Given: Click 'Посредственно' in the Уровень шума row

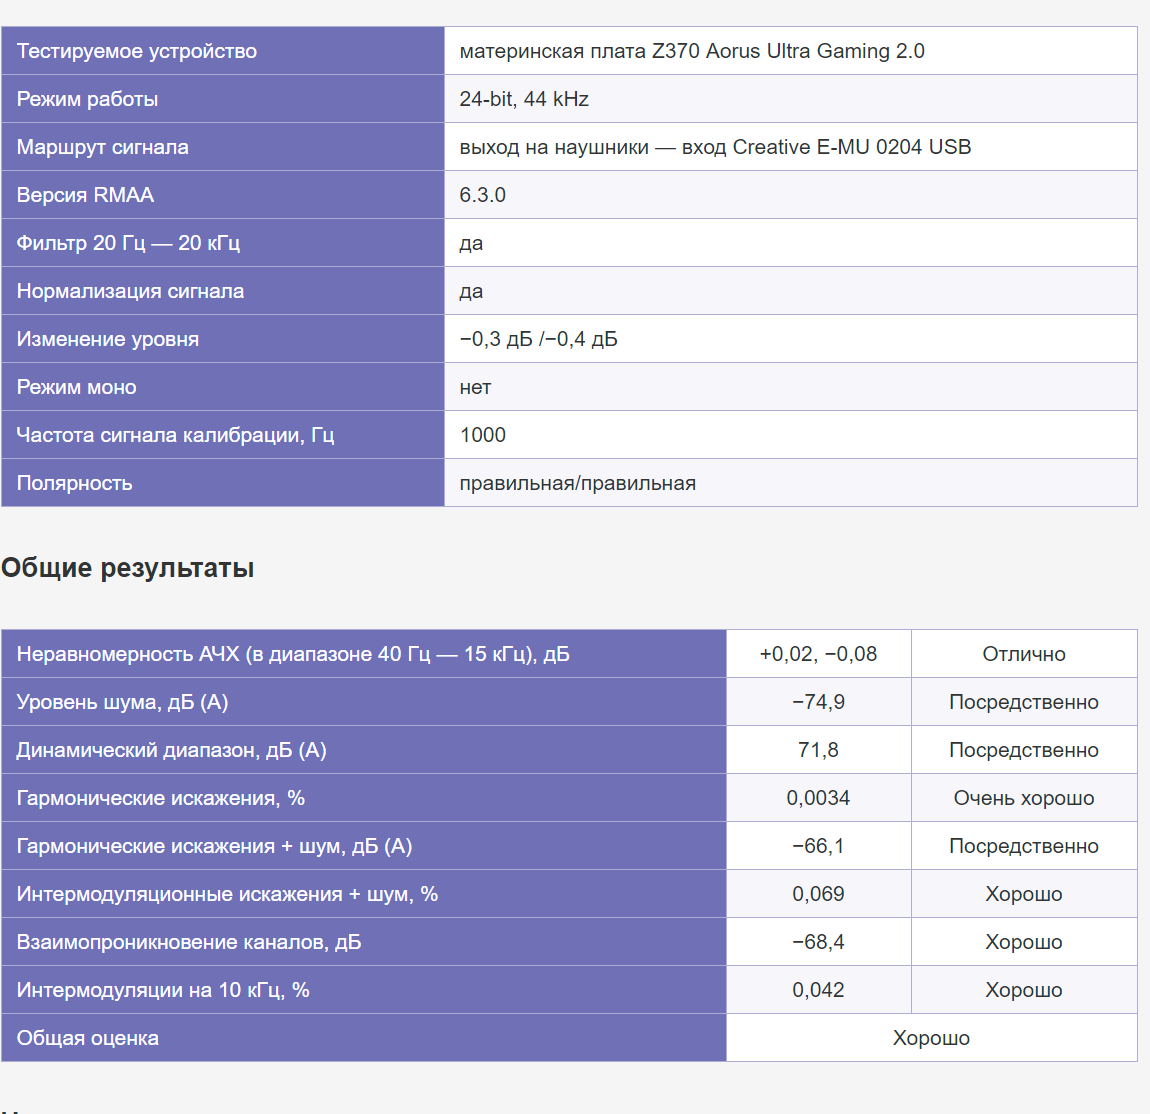Looking at the screenshot, I should 1024,702.
